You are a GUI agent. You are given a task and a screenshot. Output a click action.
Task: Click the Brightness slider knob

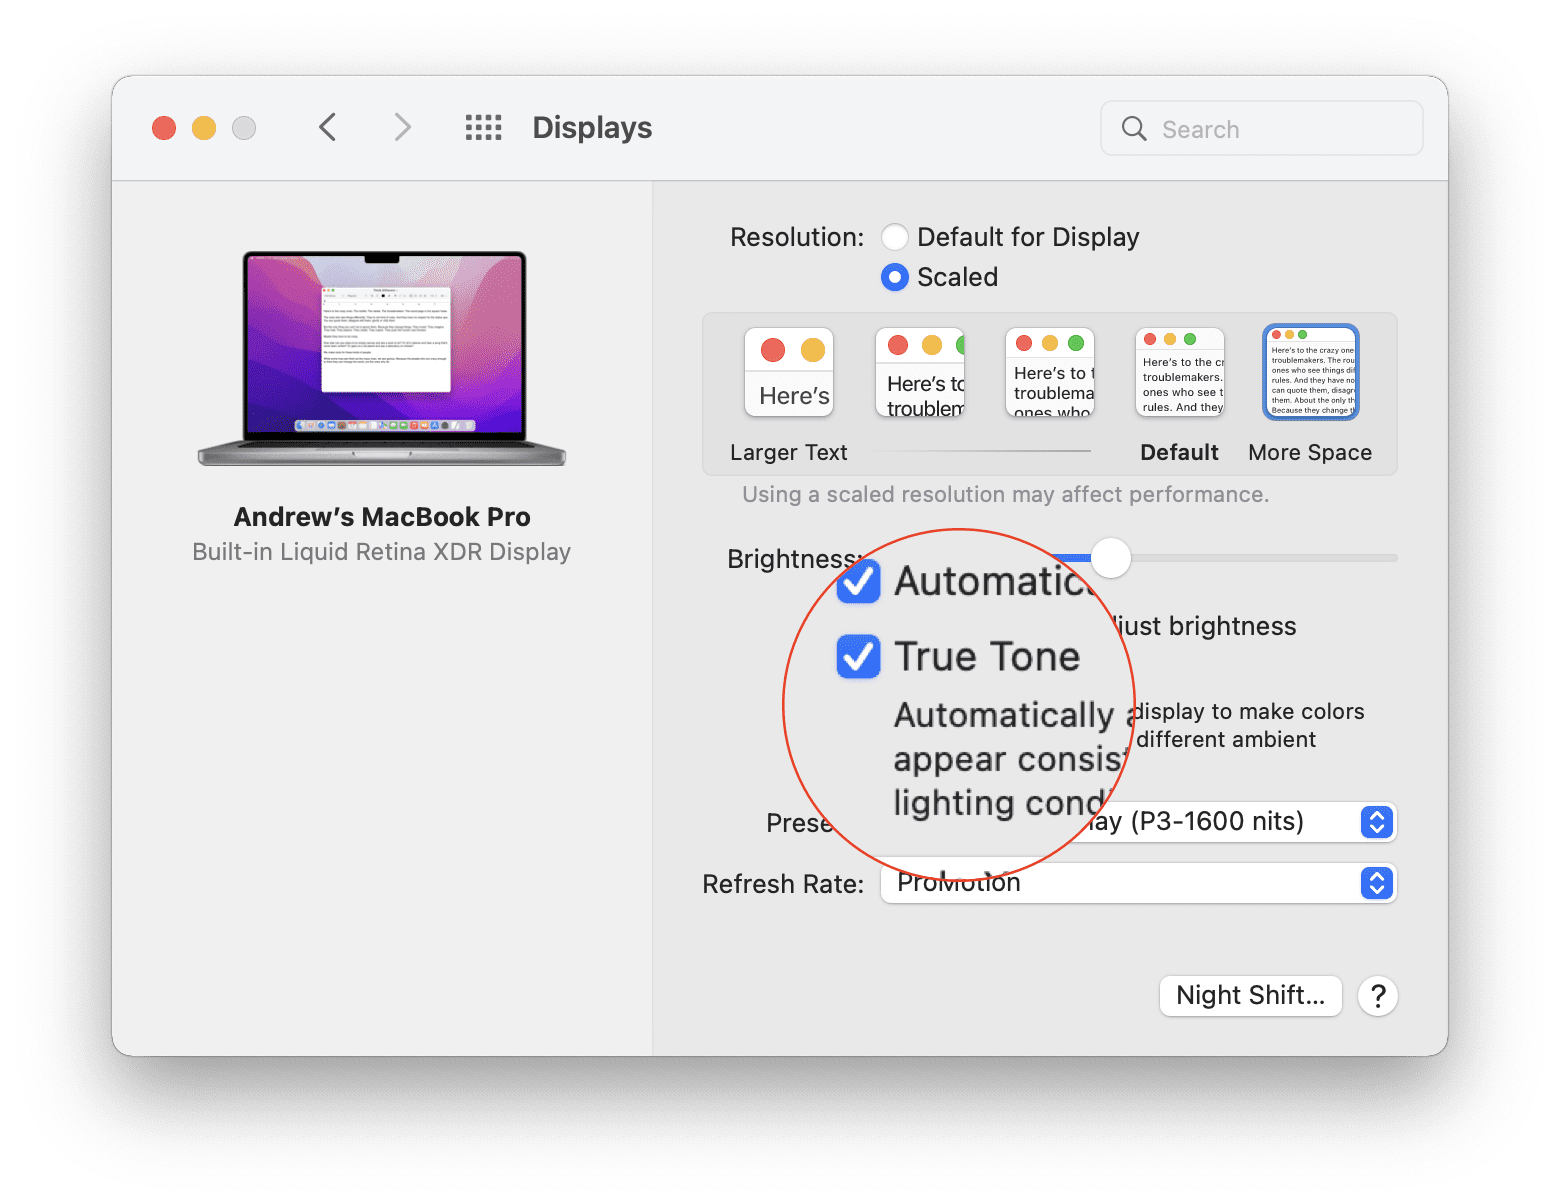(x=1110, y=558)
